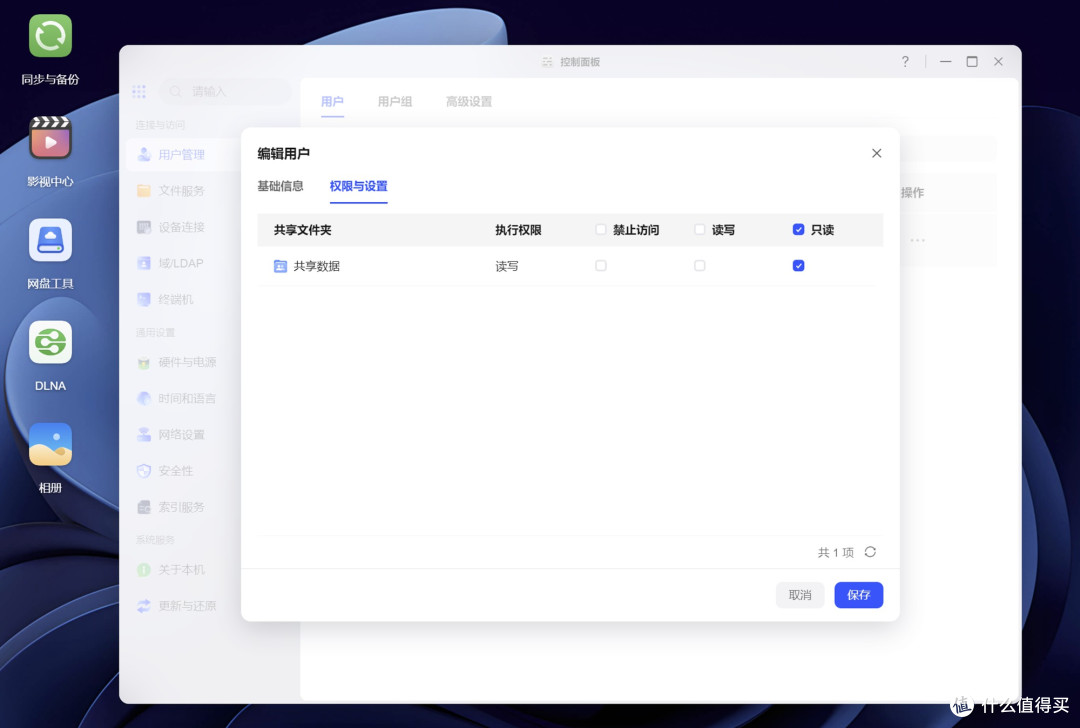Image resolution: width=1080 pixels, height=728 pixels.
Task: Click the 共享数据 folder name
Action: pos(317,266)
